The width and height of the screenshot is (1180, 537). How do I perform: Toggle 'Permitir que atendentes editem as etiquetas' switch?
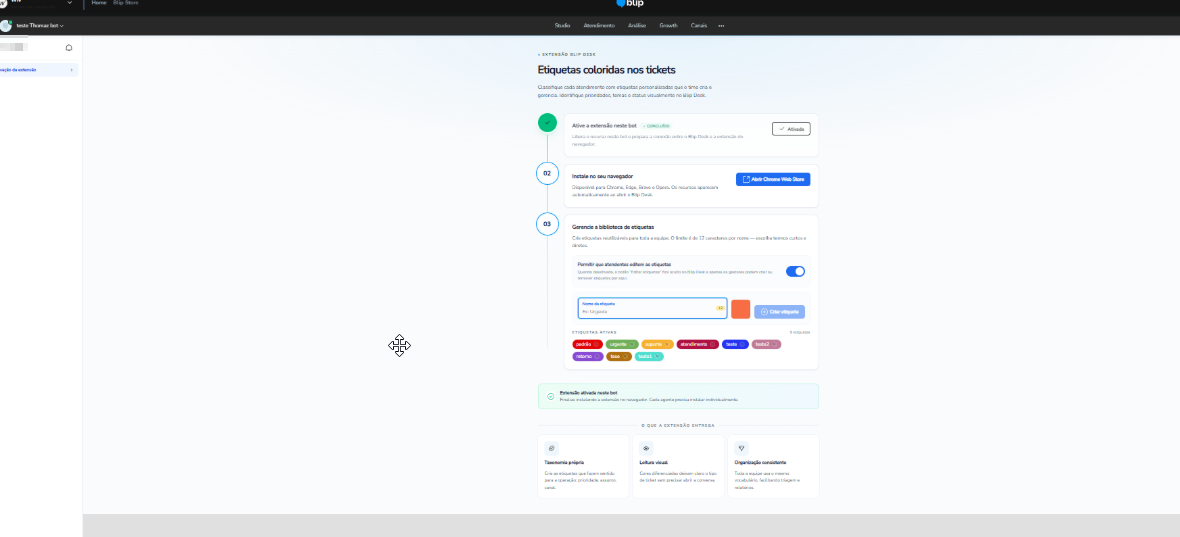pyautogui.click(x=795, y=271)
